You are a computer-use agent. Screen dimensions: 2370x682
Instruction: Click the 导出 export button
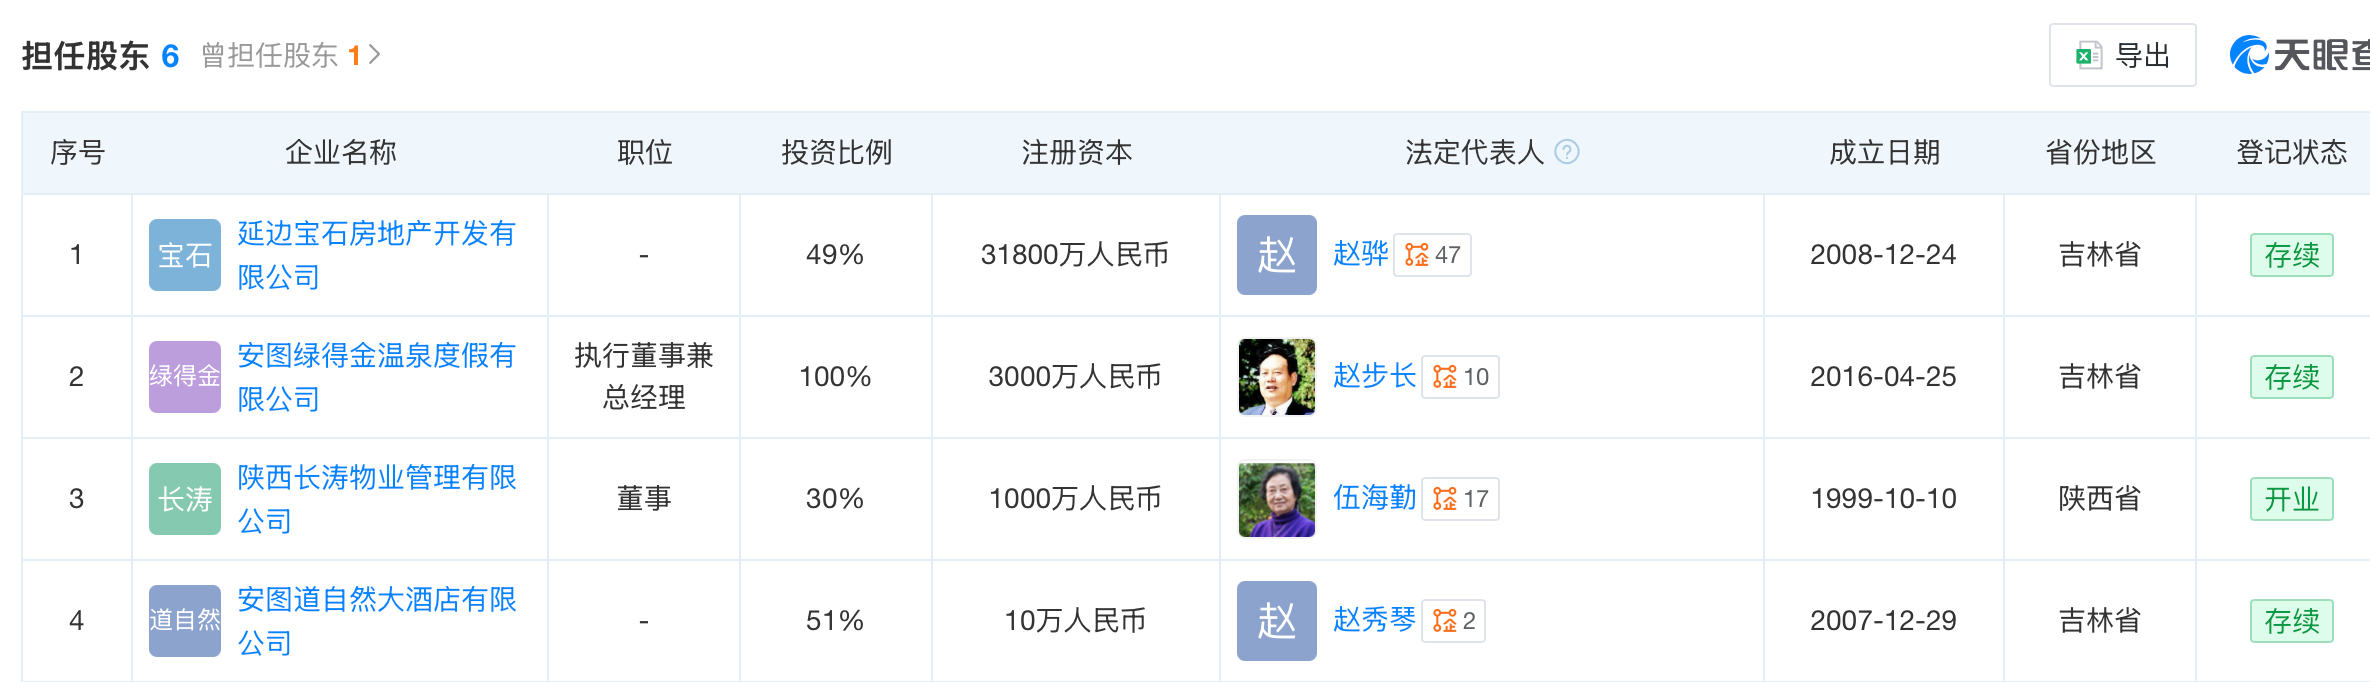click(x=2122, y=56)
